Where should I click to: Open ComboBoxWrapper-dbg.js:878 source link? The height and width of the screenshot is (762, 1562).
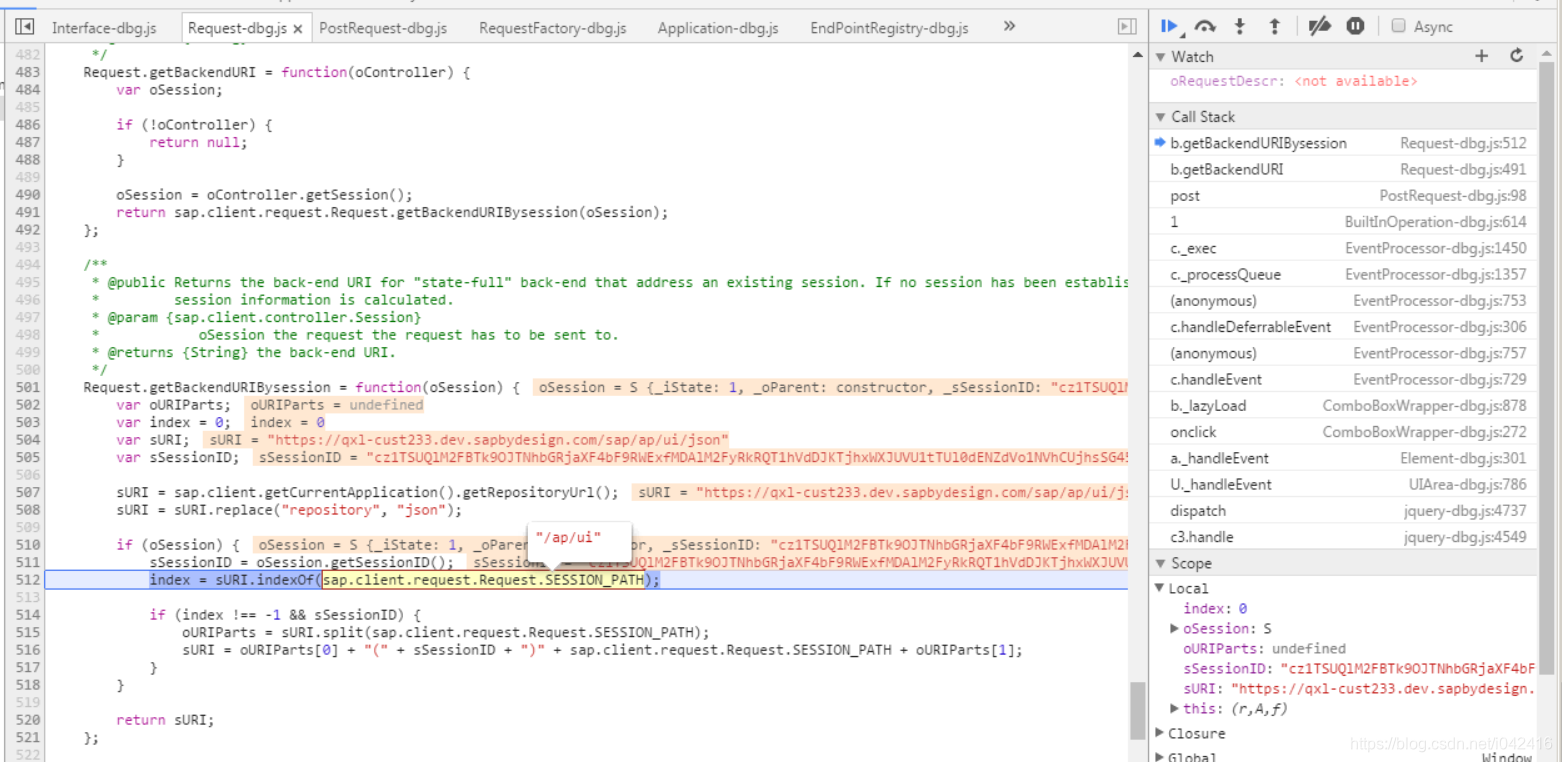click(1424, 405)
